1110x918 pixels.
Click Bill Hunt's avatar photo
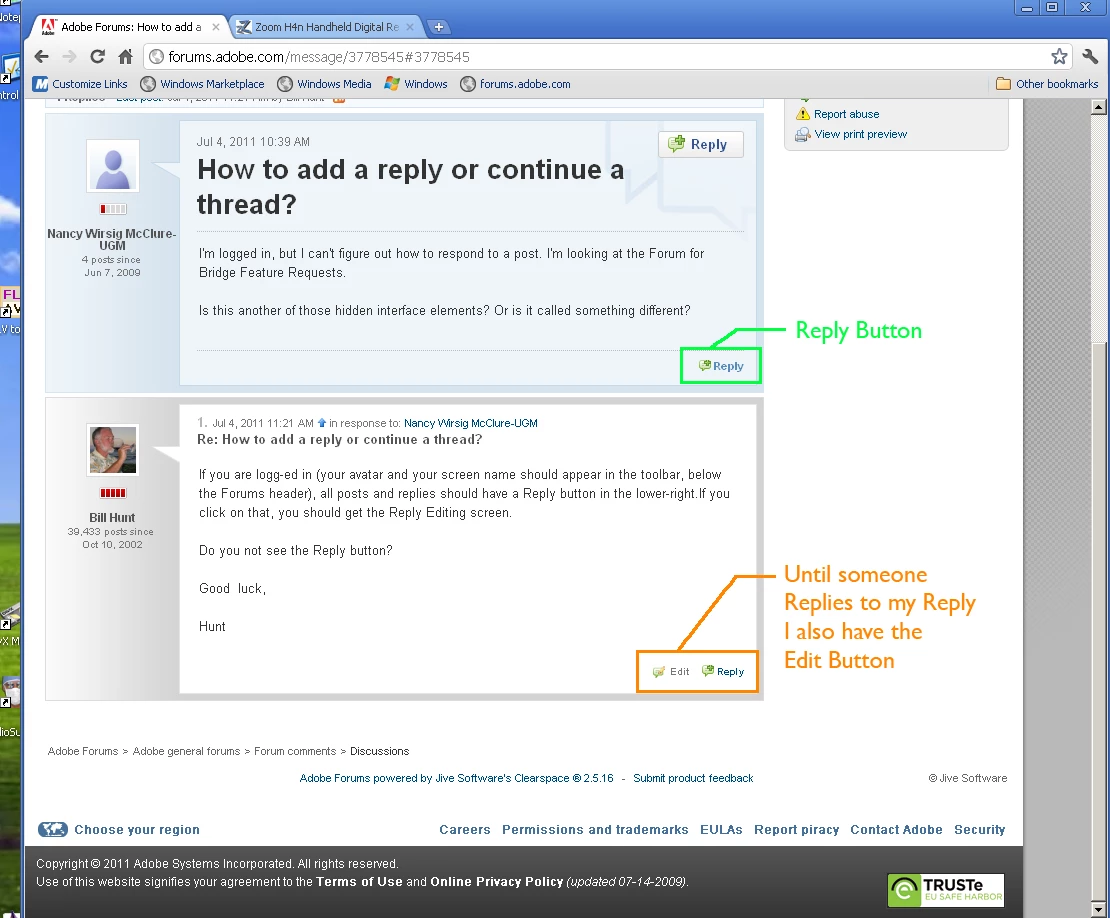point(113,450)
